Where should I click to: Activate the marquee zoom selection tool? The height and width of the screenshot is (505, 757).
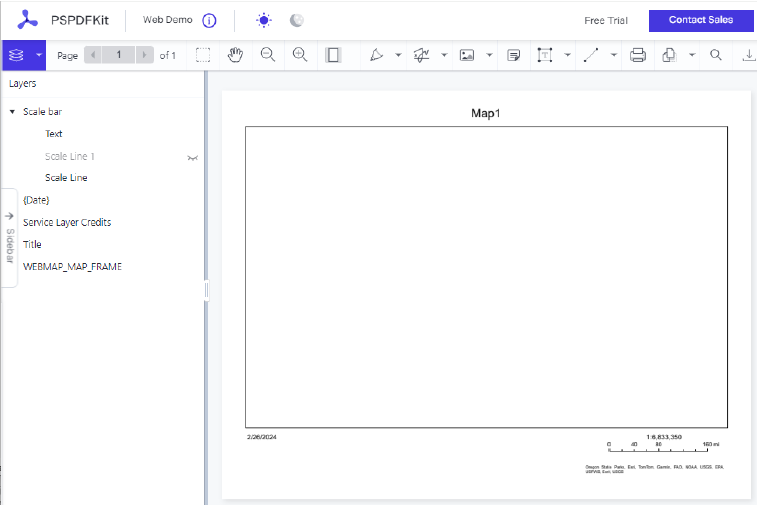pos(203,55)
